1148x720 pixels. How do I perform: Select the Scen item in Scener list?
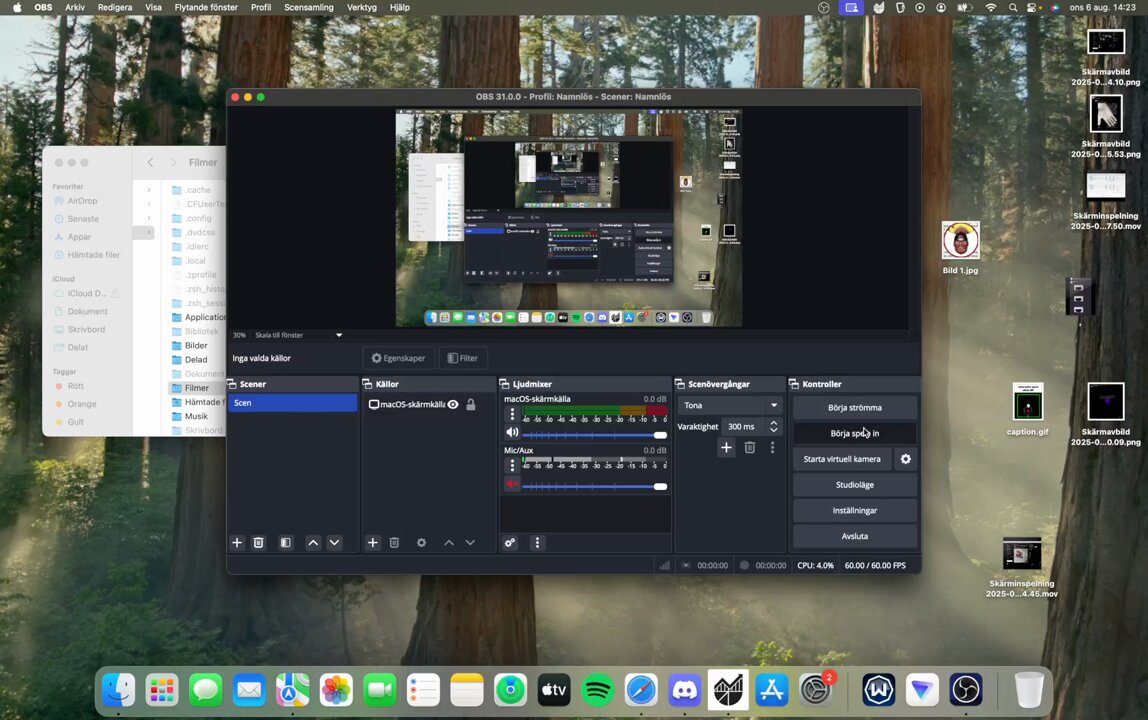tap(292, 403)
